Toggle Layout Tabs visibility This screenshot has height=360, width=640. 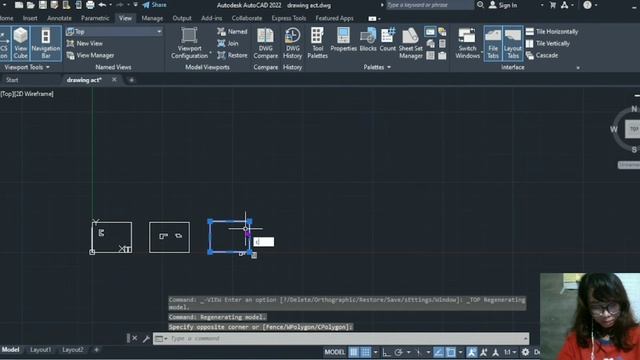click(x=512, y=43)
